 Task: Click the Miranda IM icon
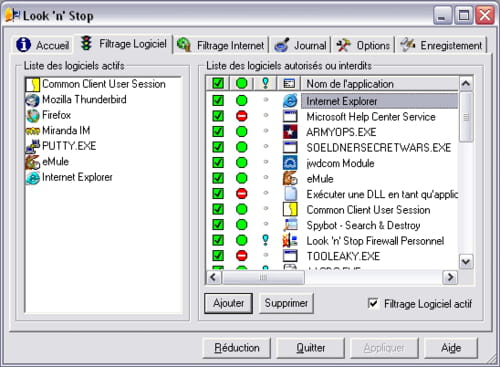32,131
